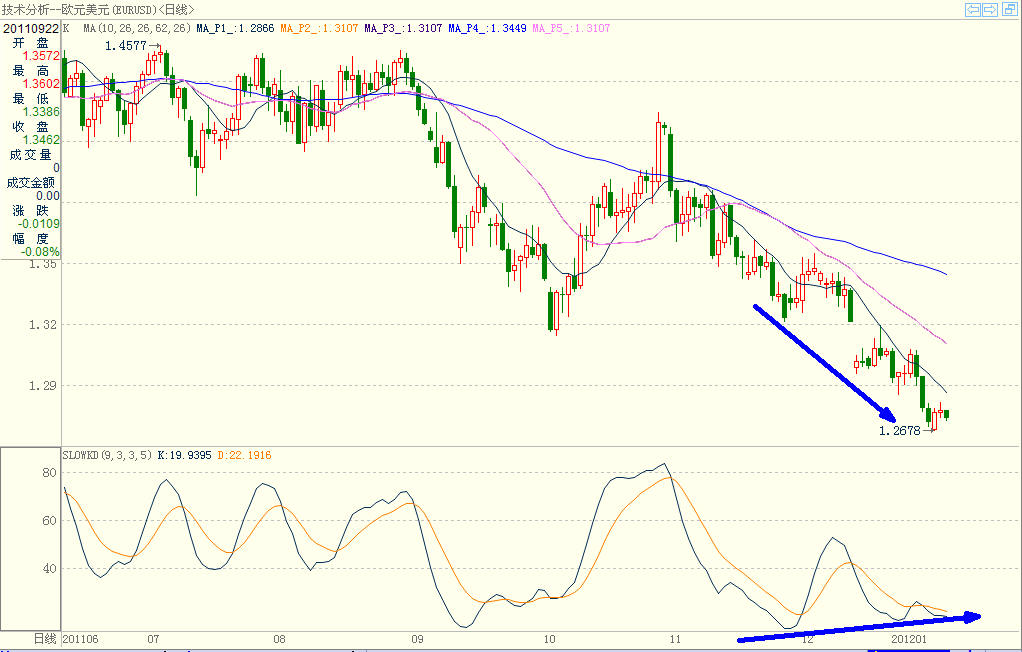Click the high price 1.3602

coord(41,84)
